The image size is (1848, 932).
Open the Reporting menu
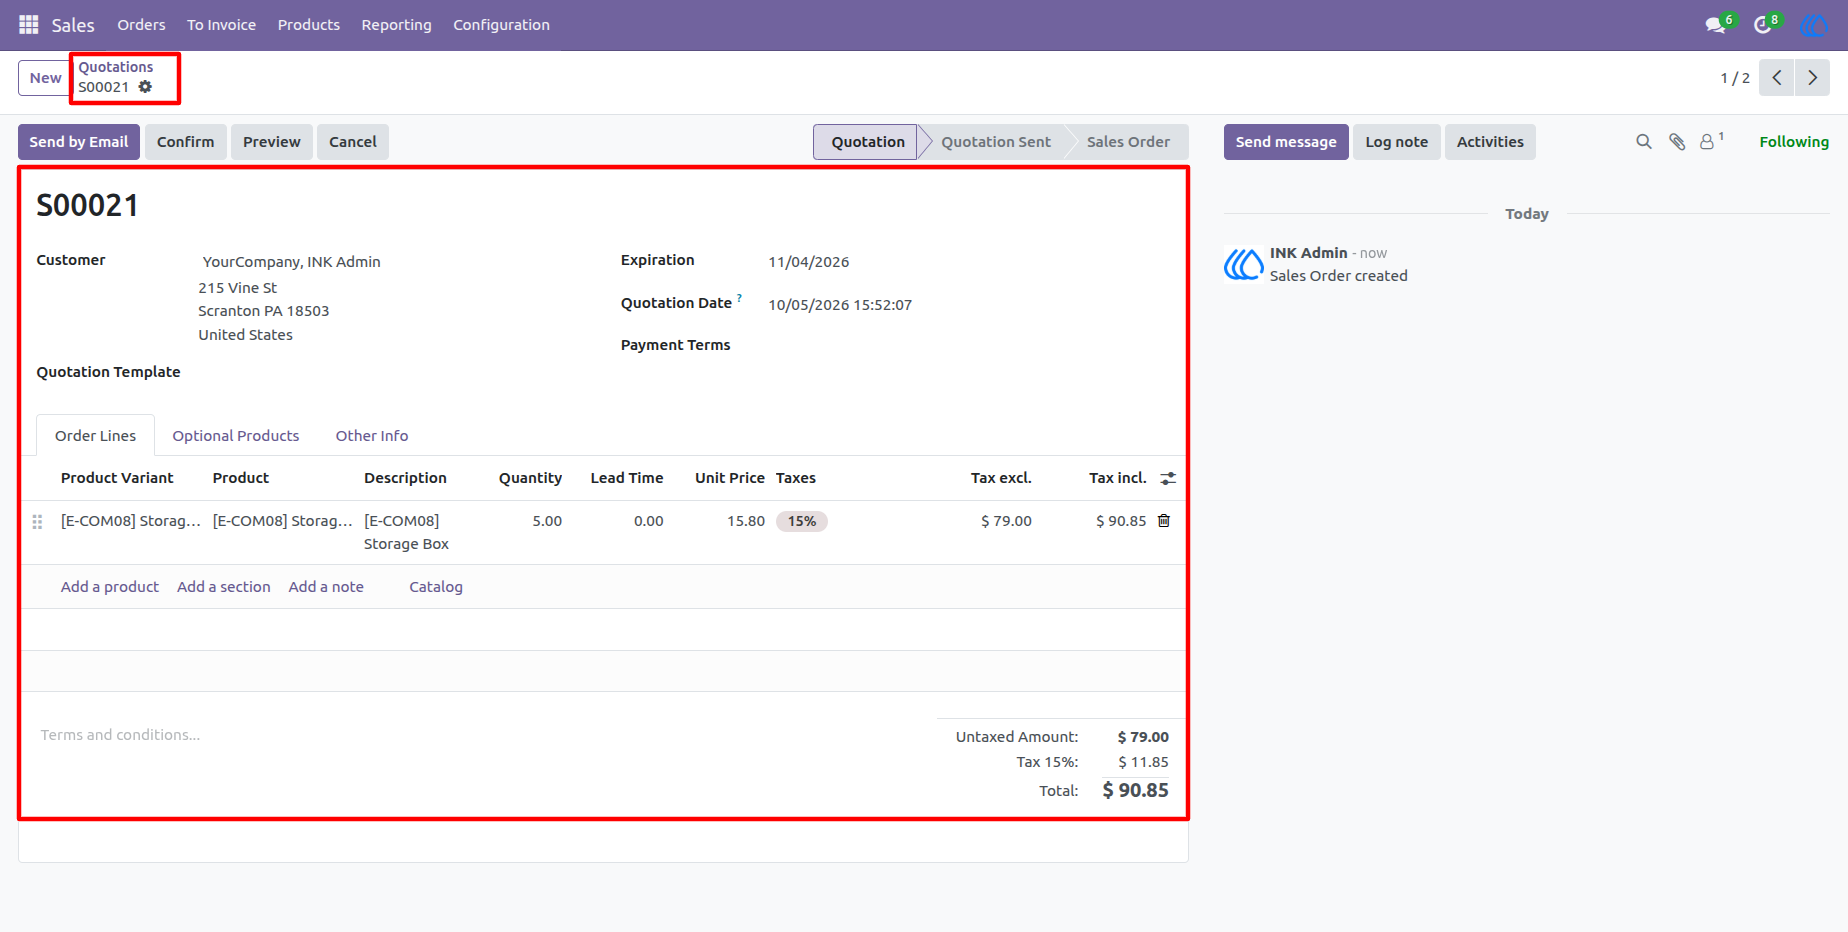[397, 25]
